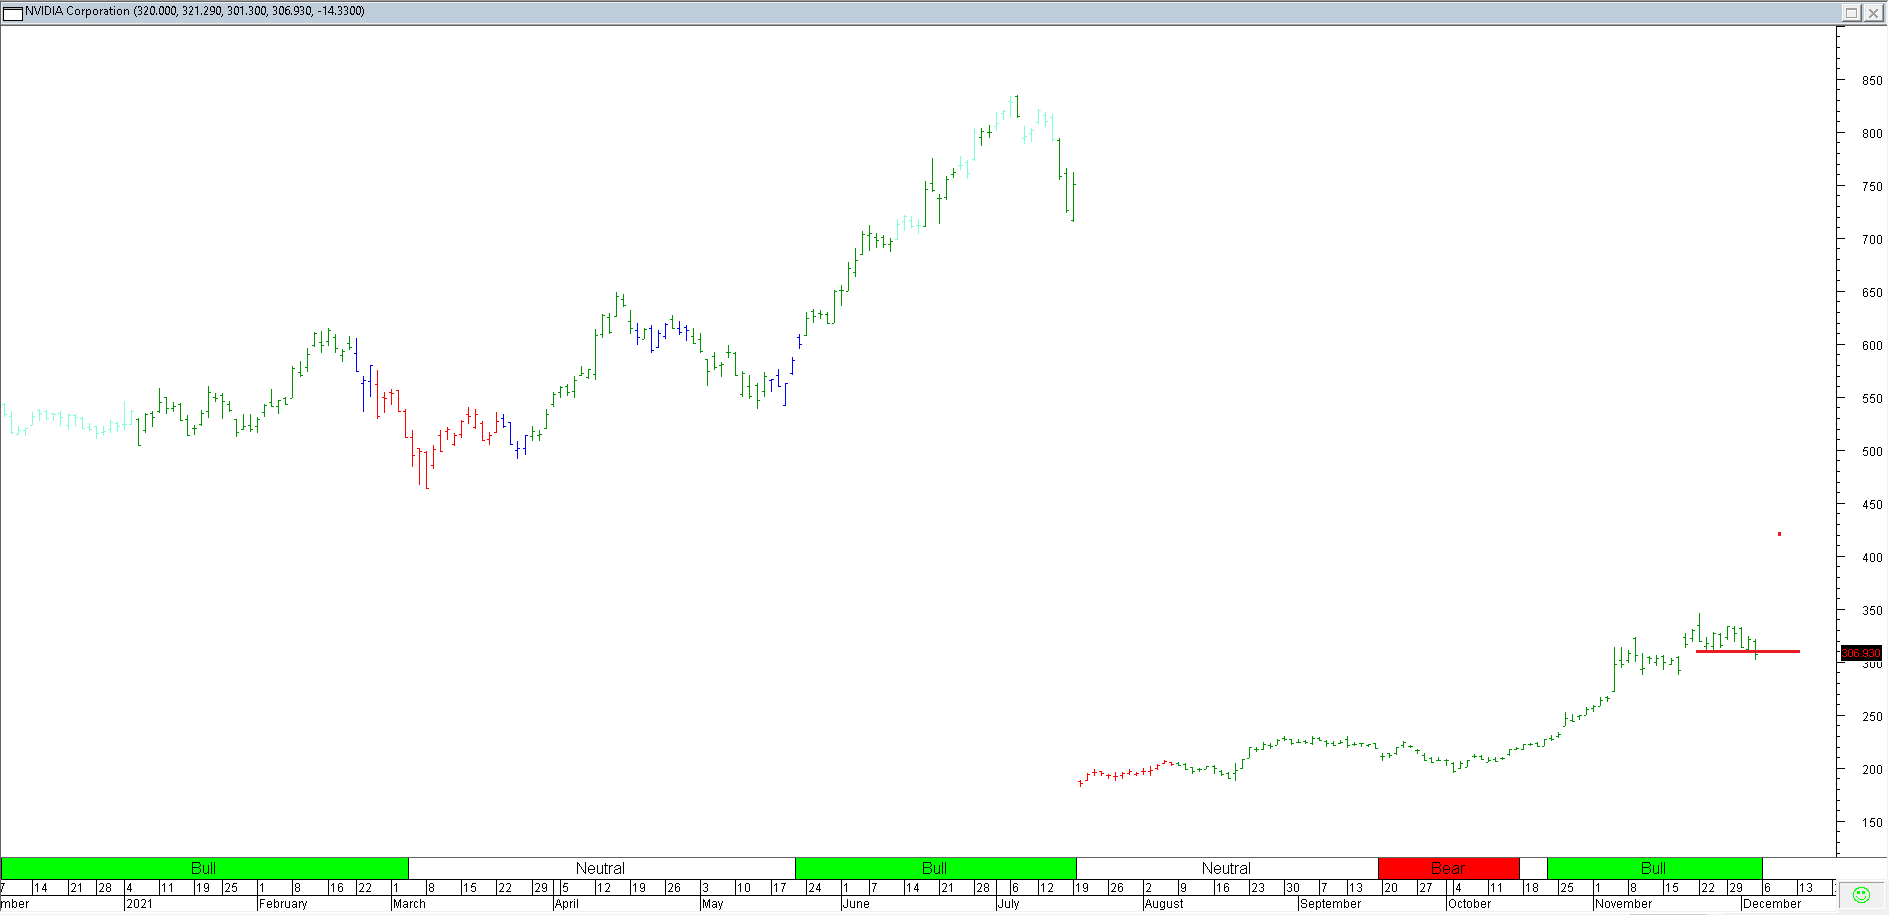
Task: Click the 350 price axis label
Action: tap(1872, 611)
